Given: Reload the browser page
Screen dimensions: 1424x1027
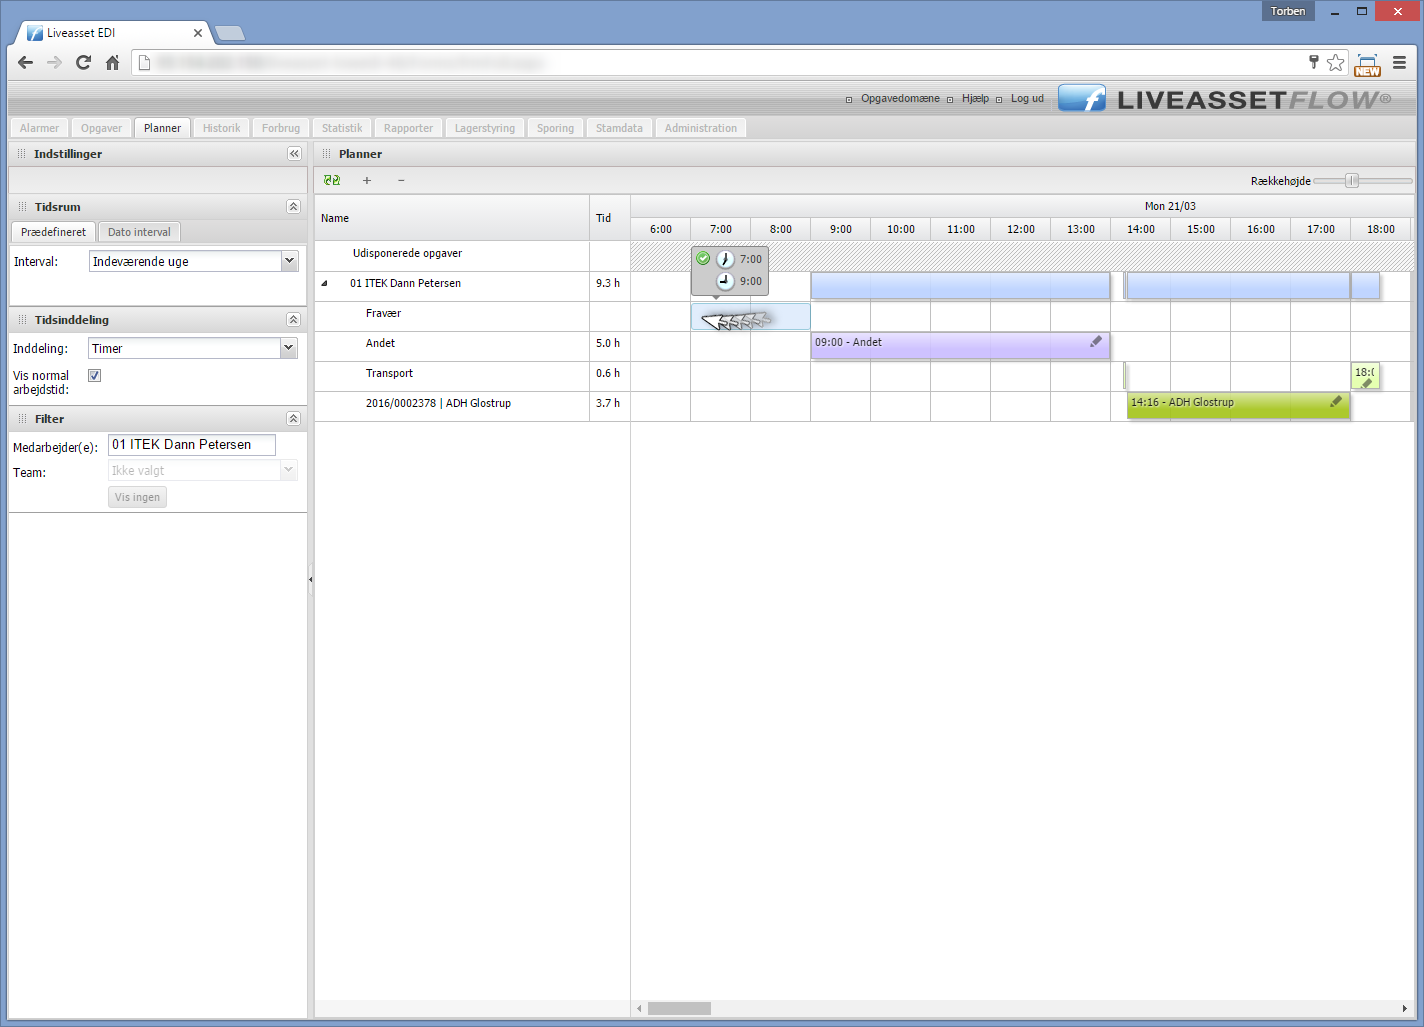Looking at the screenshot, I should click(84, 63).
